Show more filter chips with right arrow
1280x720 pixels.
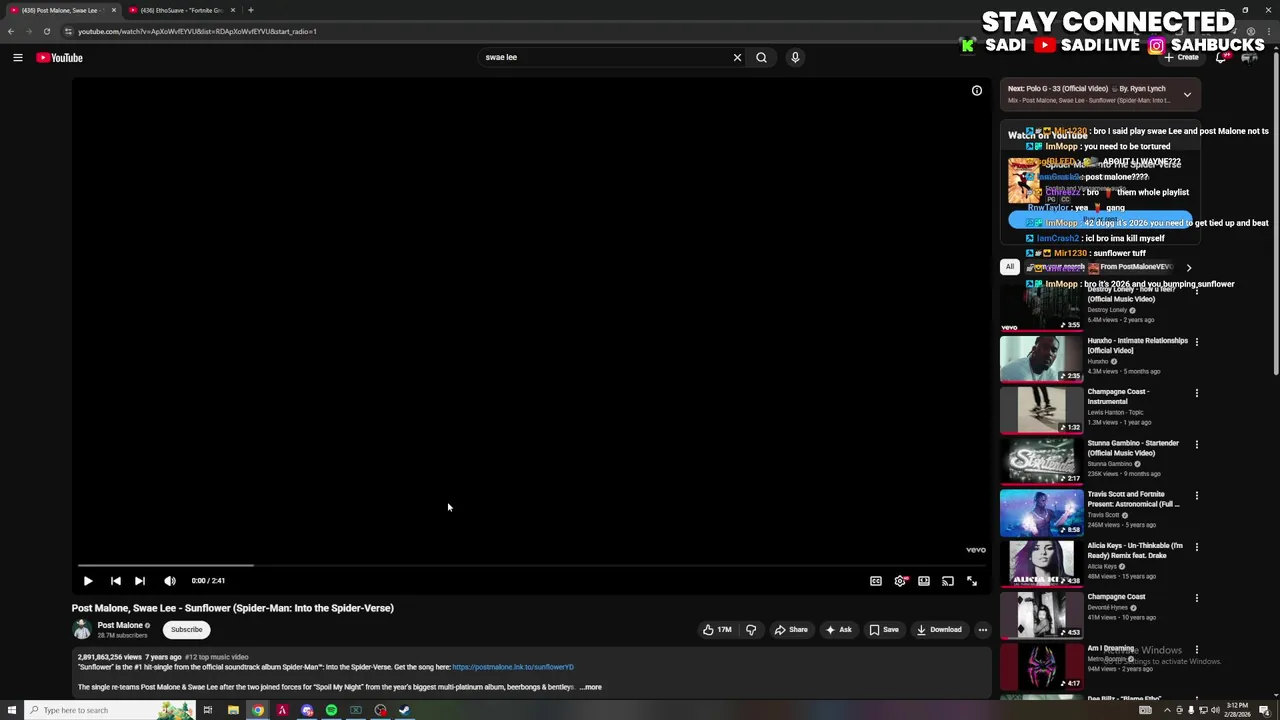point(1188,268)
